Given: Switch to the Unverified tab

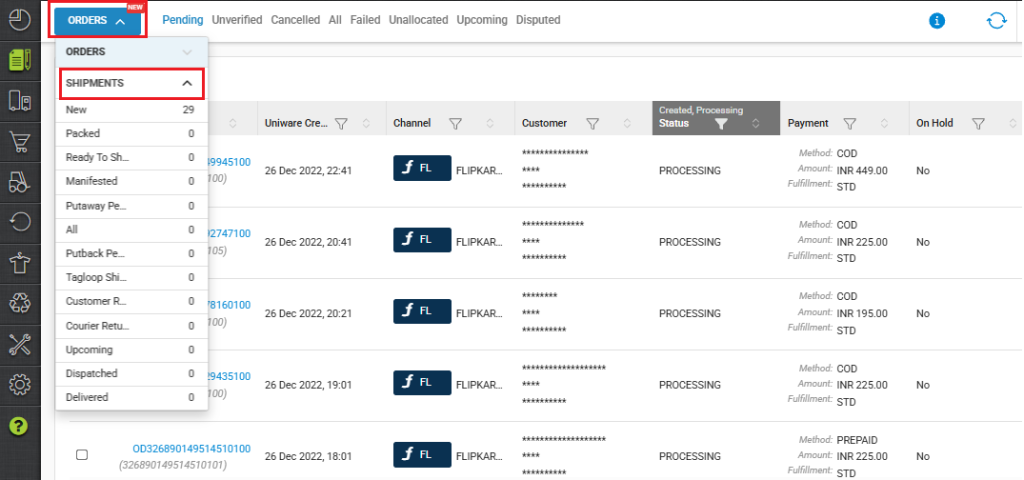Looking at the screenshot, I should pos(237,20).
